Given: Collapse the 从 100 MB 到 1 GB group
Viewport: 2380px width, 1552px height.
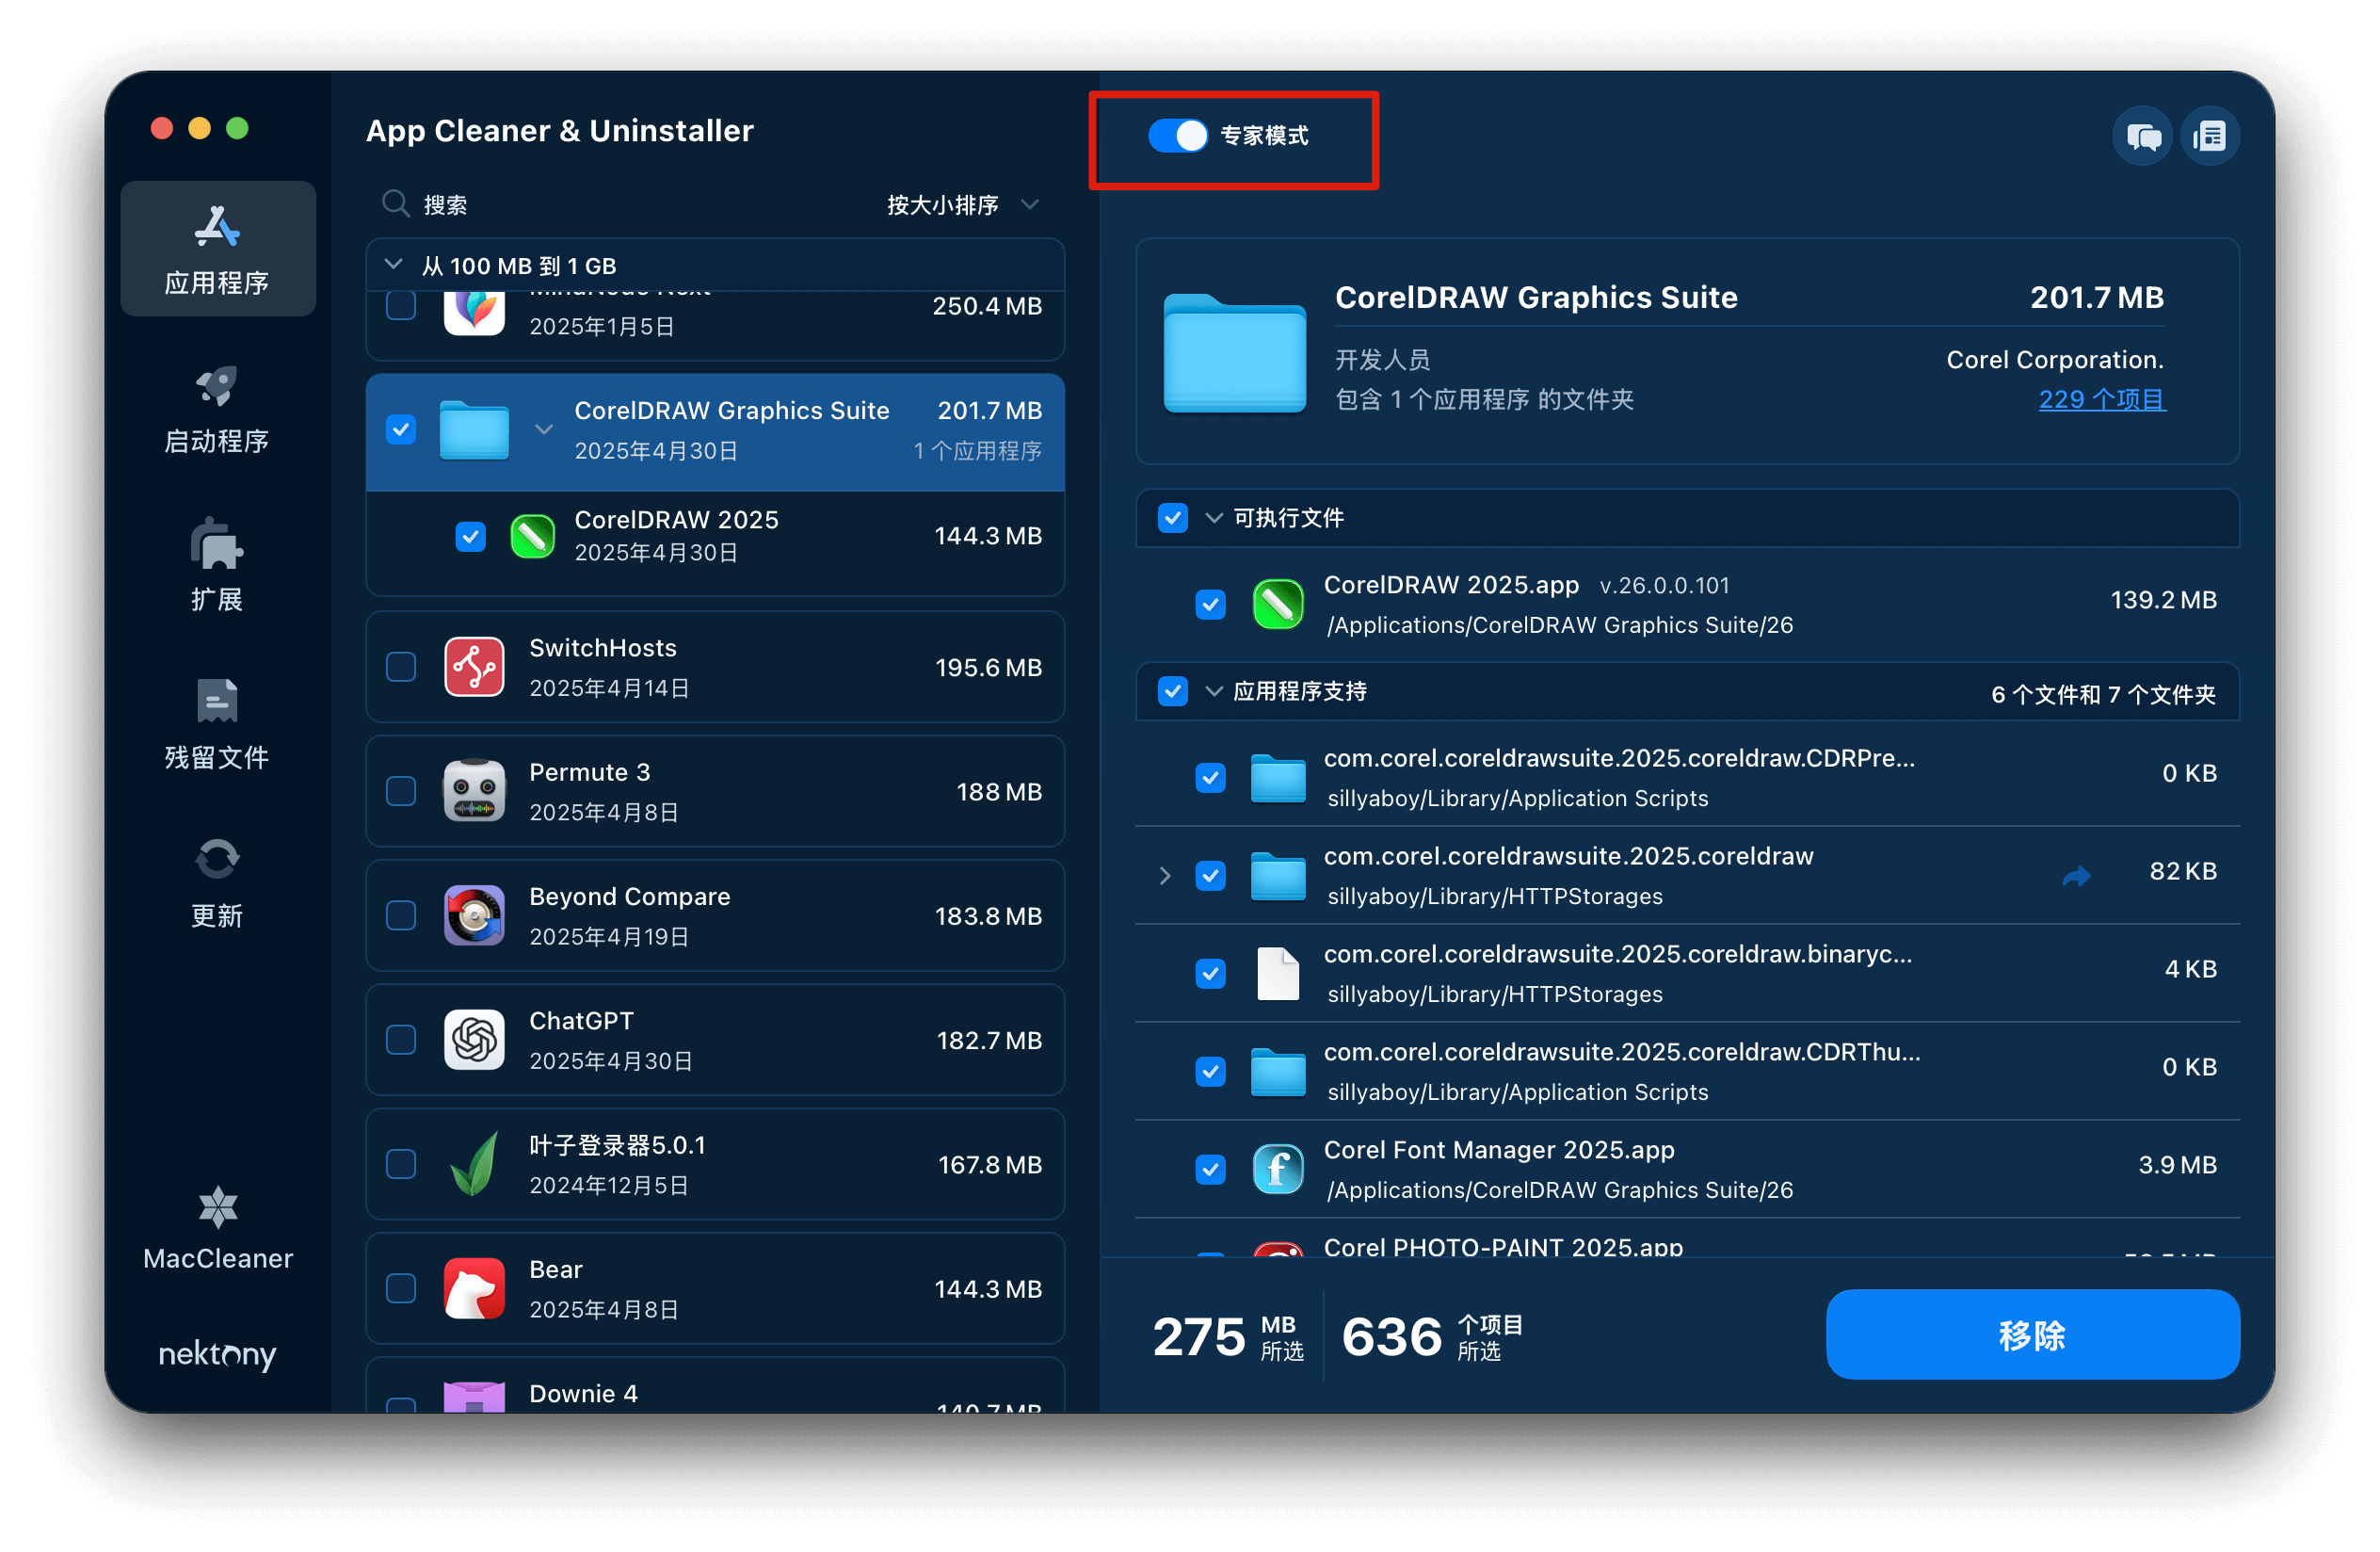Looking at the screenshot, I should coord(394,265).
